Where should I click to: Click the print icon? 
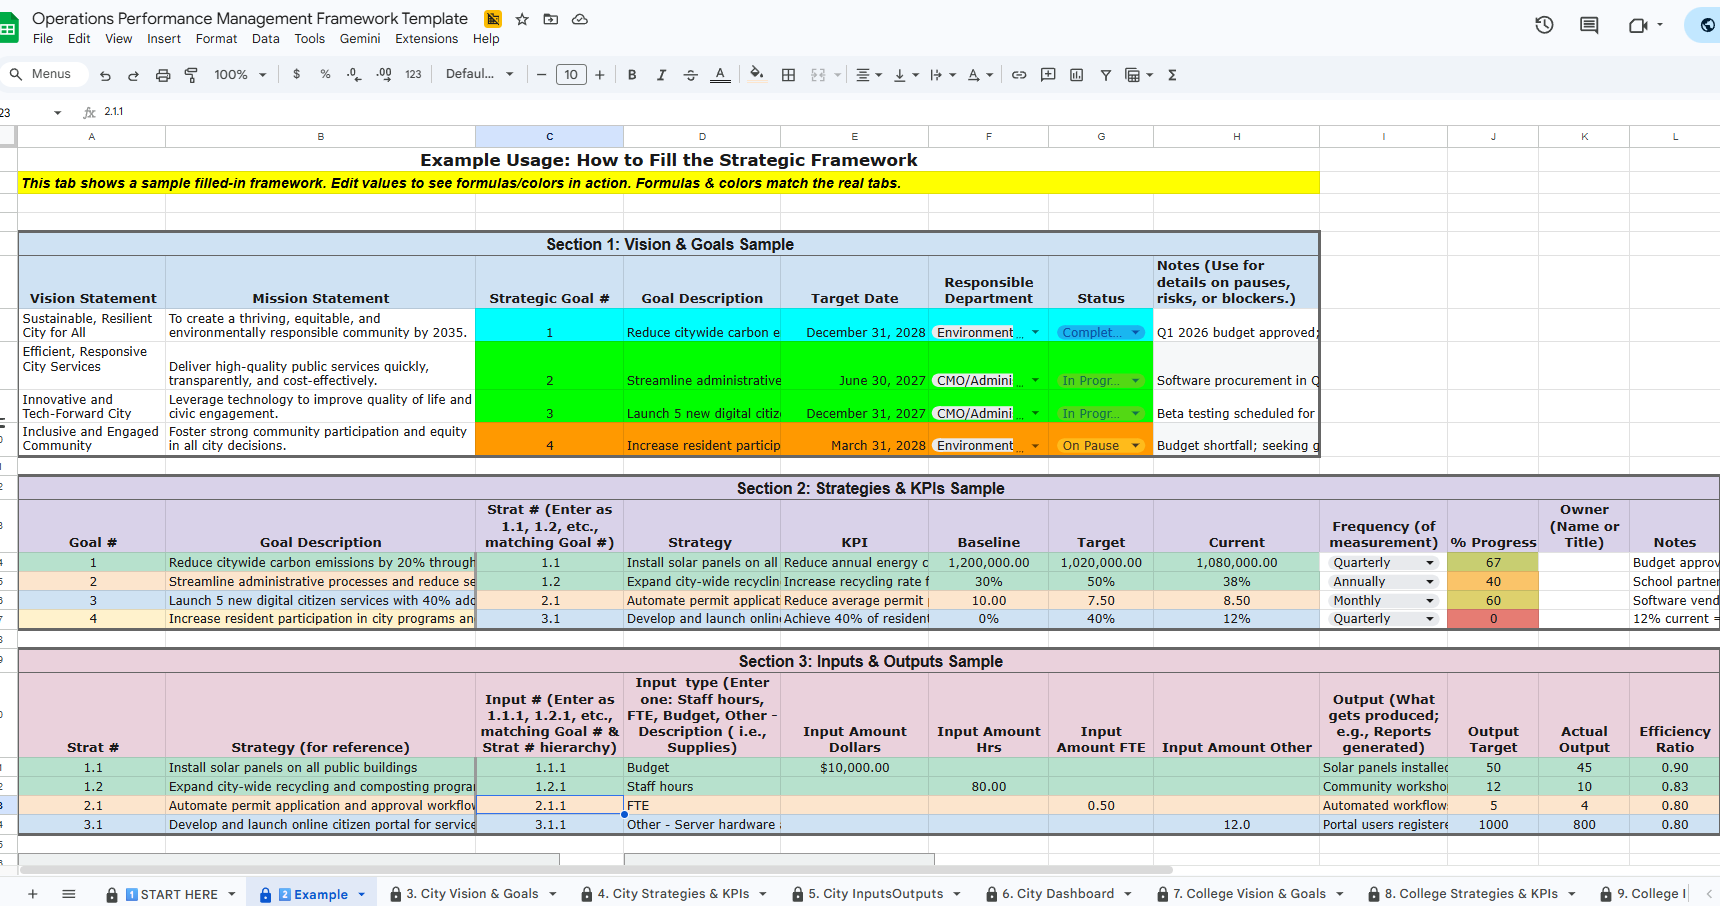tap(162, 74)
